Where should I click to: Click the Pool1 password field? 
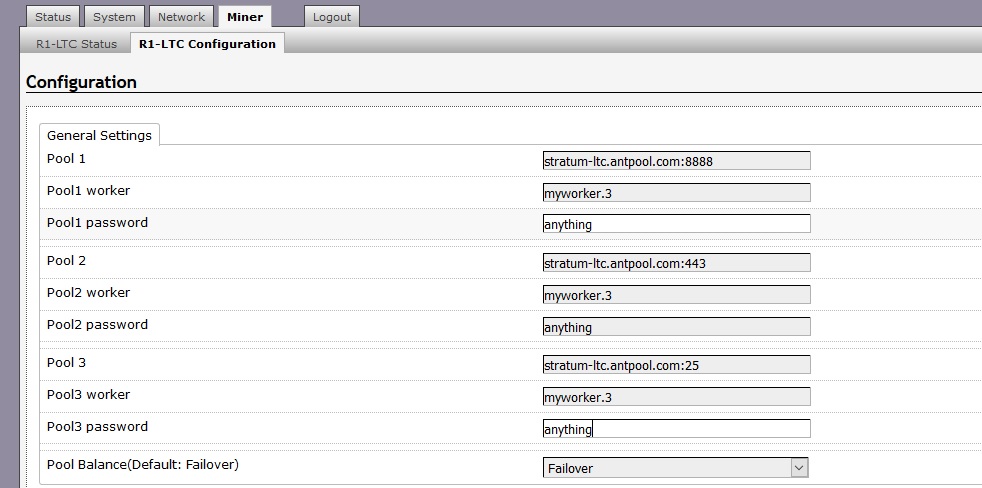pos(676,224)
